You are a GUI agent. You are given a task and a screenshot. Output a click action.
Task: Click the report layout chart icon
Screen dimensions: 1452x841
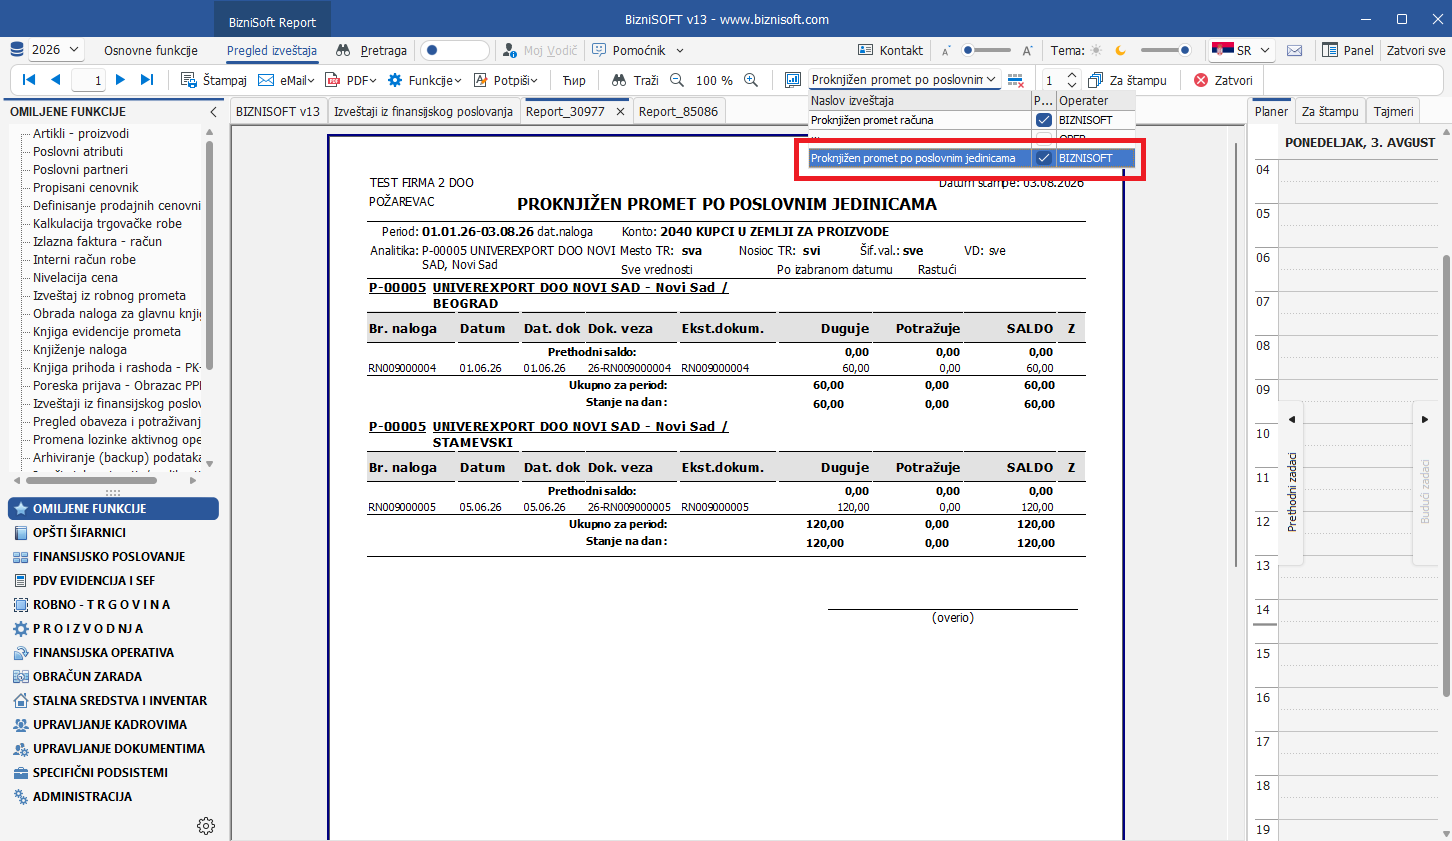(793, 80)
